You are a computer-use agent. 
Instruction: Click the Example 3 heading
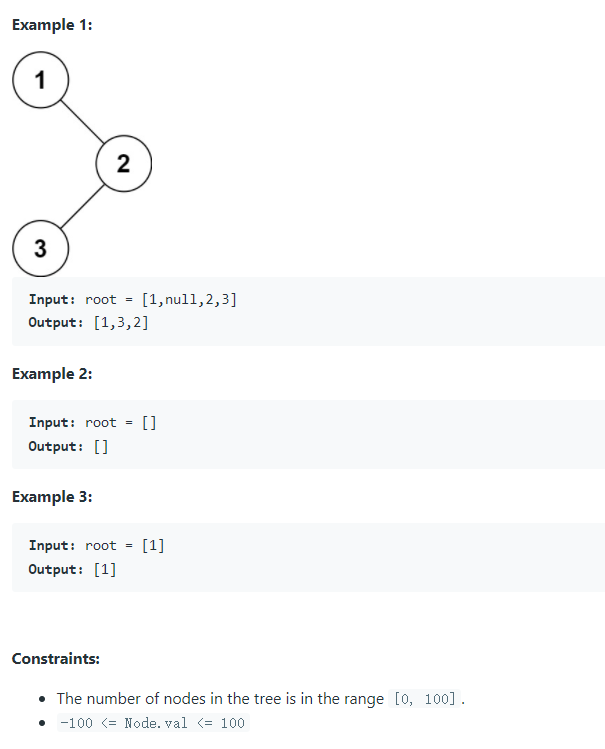click(52, 497)
